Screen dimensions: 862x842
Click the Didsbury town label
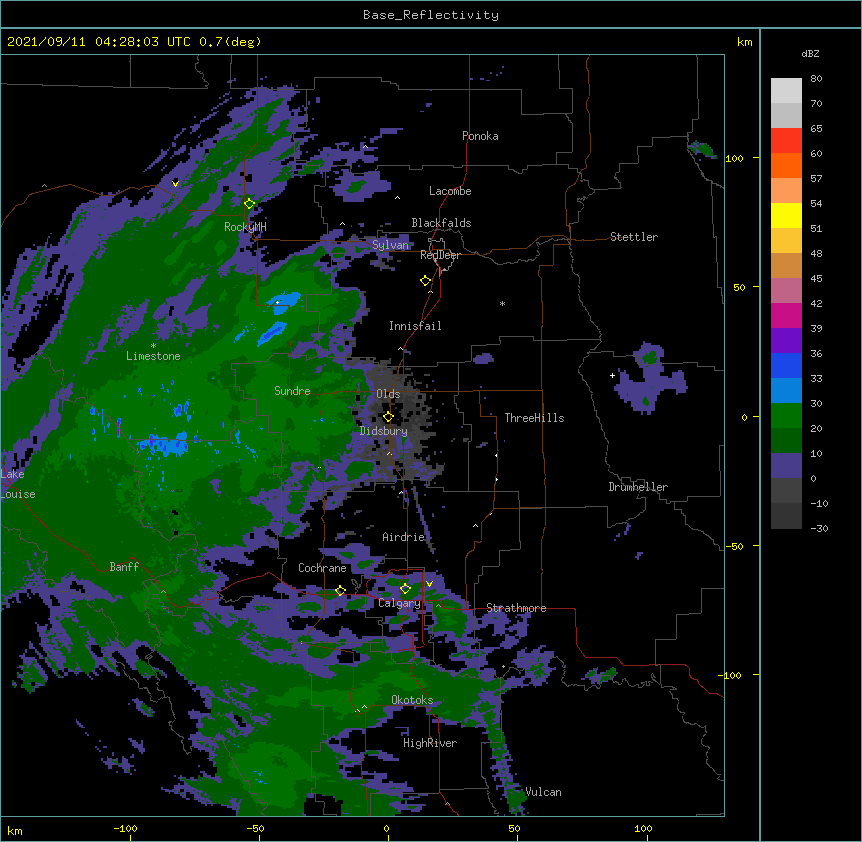[x=384, y=431]
